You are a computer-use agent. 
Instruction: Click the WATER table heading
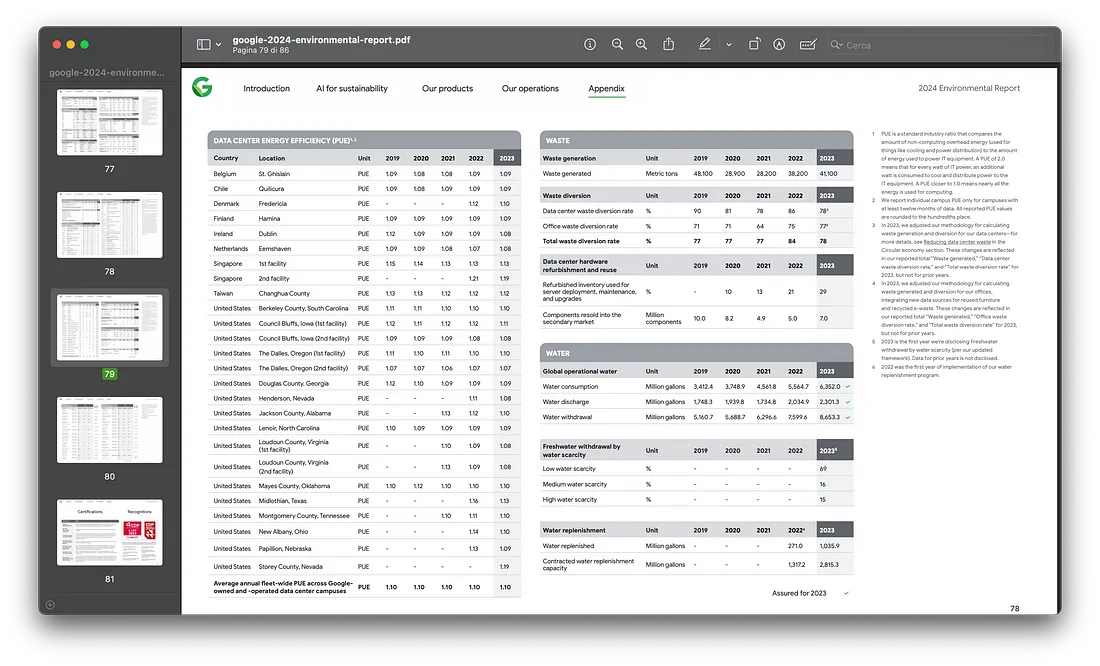click(x=558, y=354)
